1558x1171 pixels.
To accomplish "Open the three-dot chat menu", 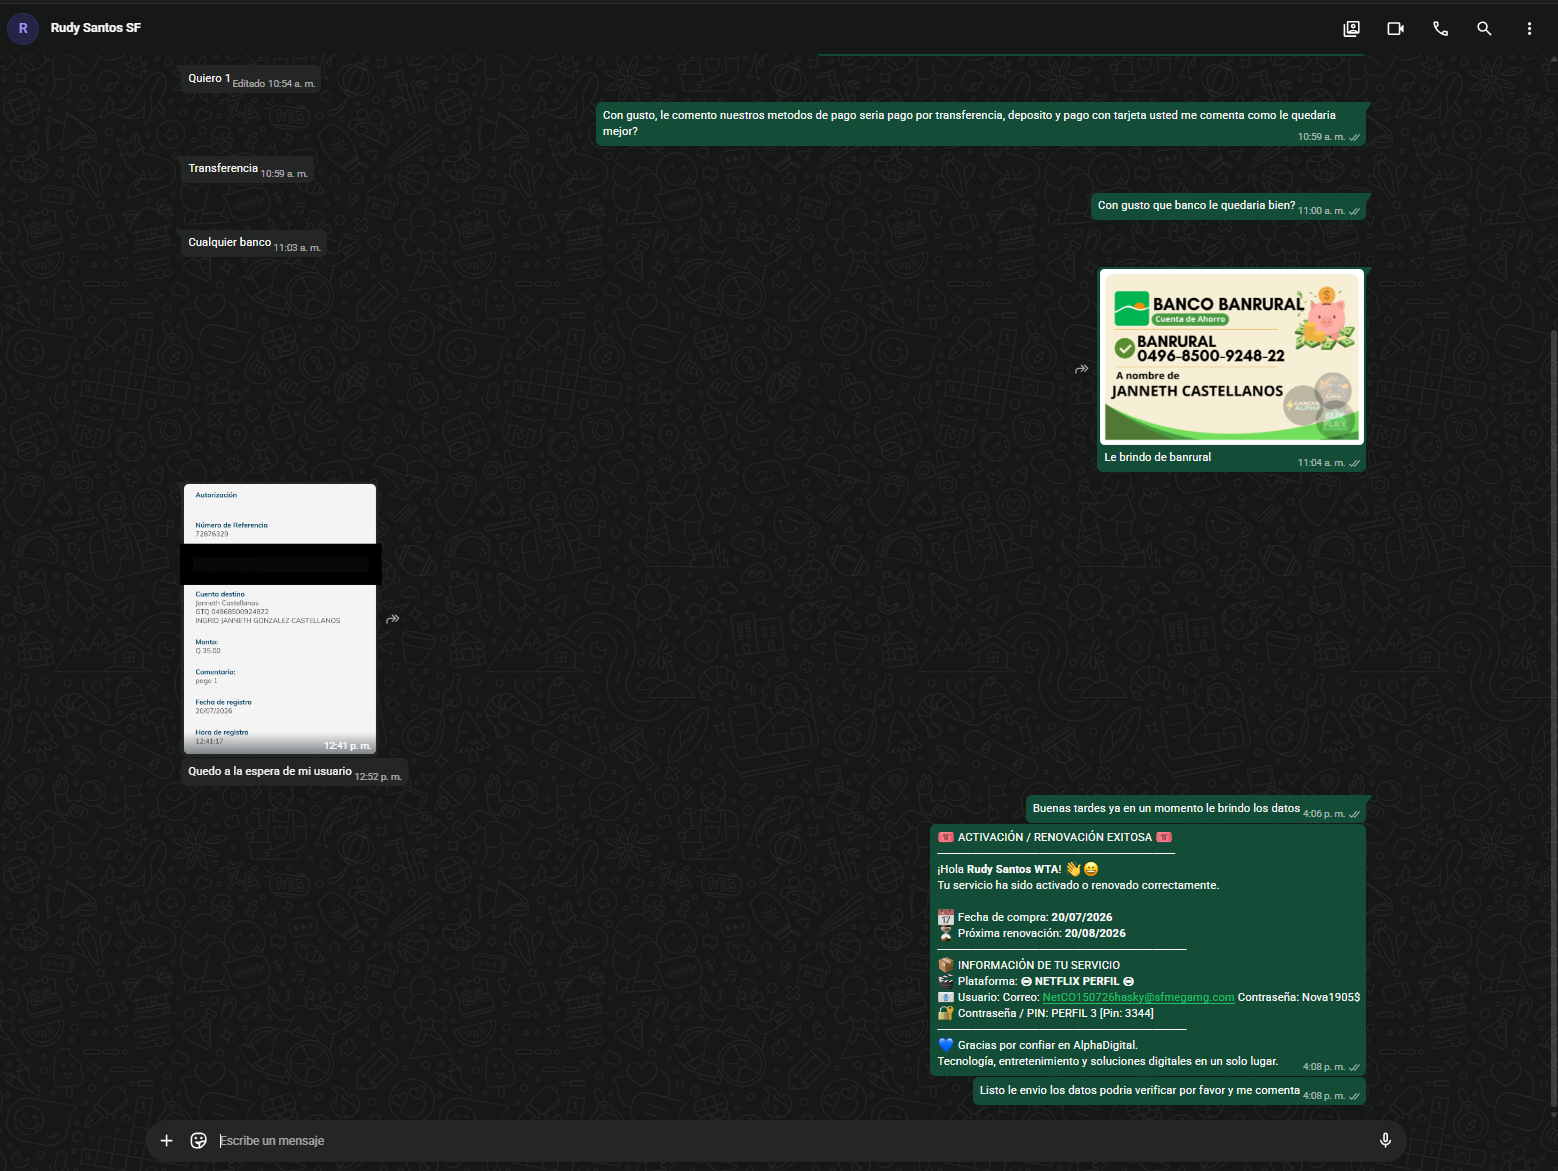I will click(1529, 29).
